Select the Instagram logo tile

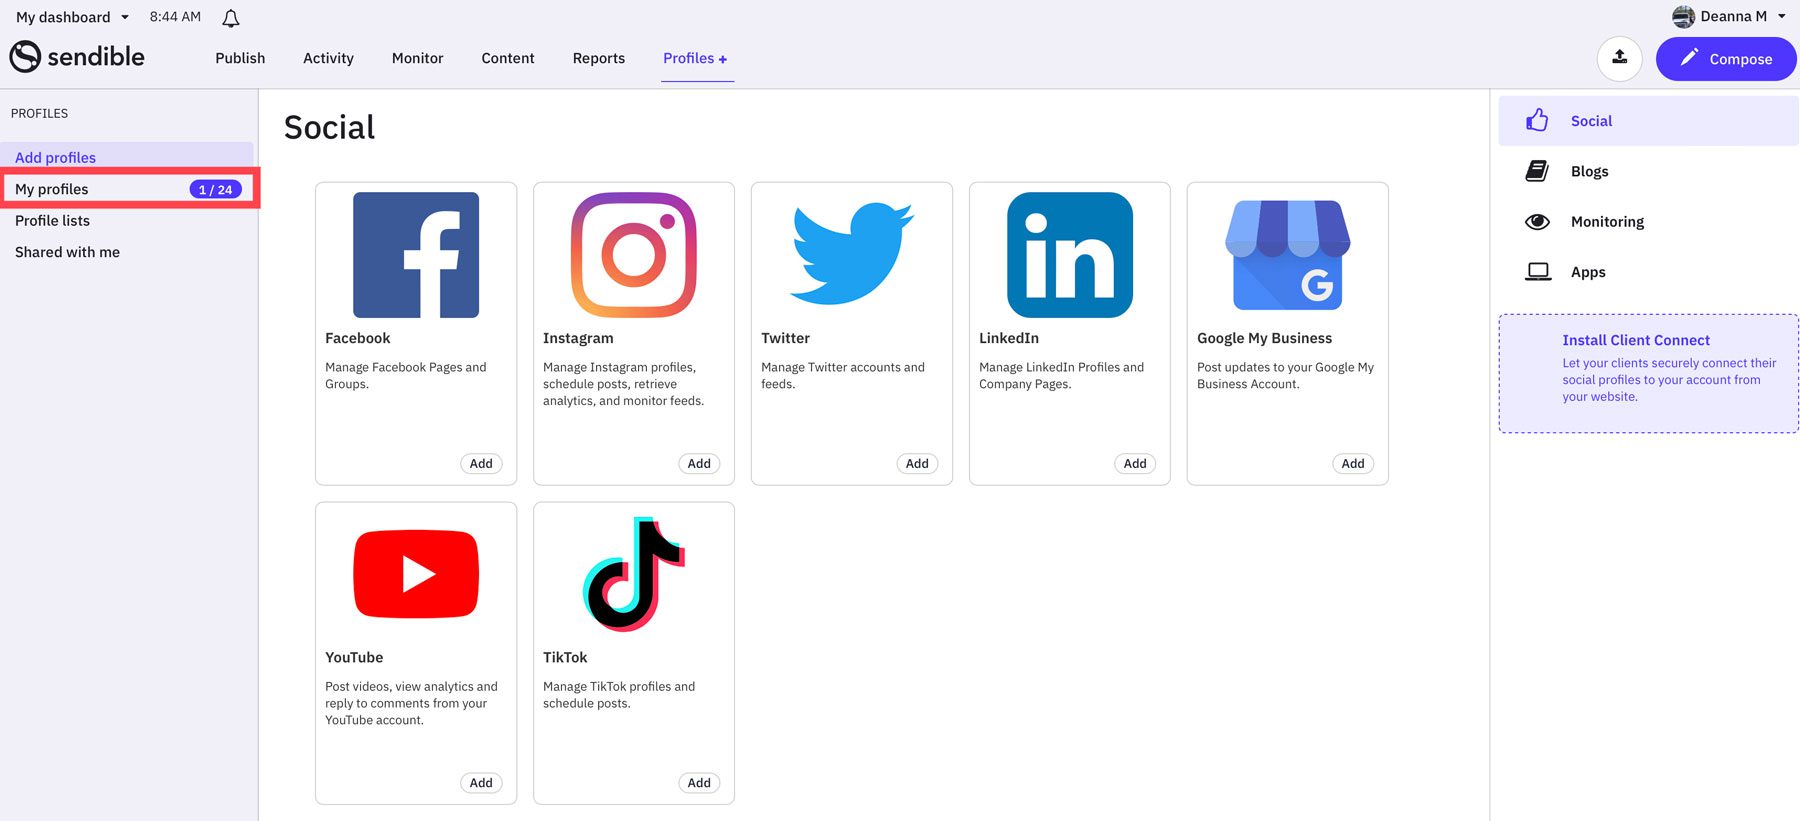tap(633, 255)
